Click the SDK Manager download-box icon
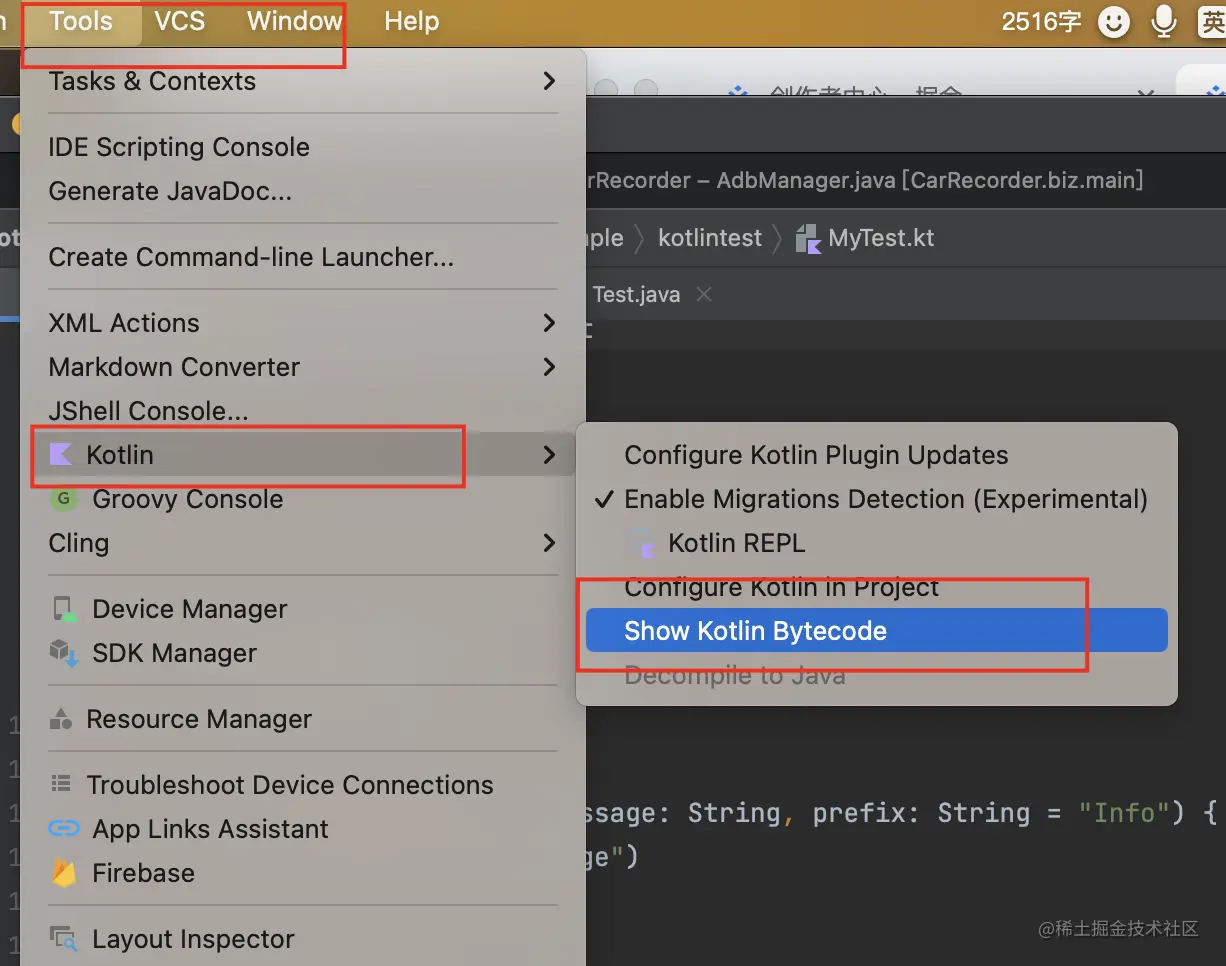This screenshot has width=1226, height=966. pyautogui.click(x=64, y=653)
